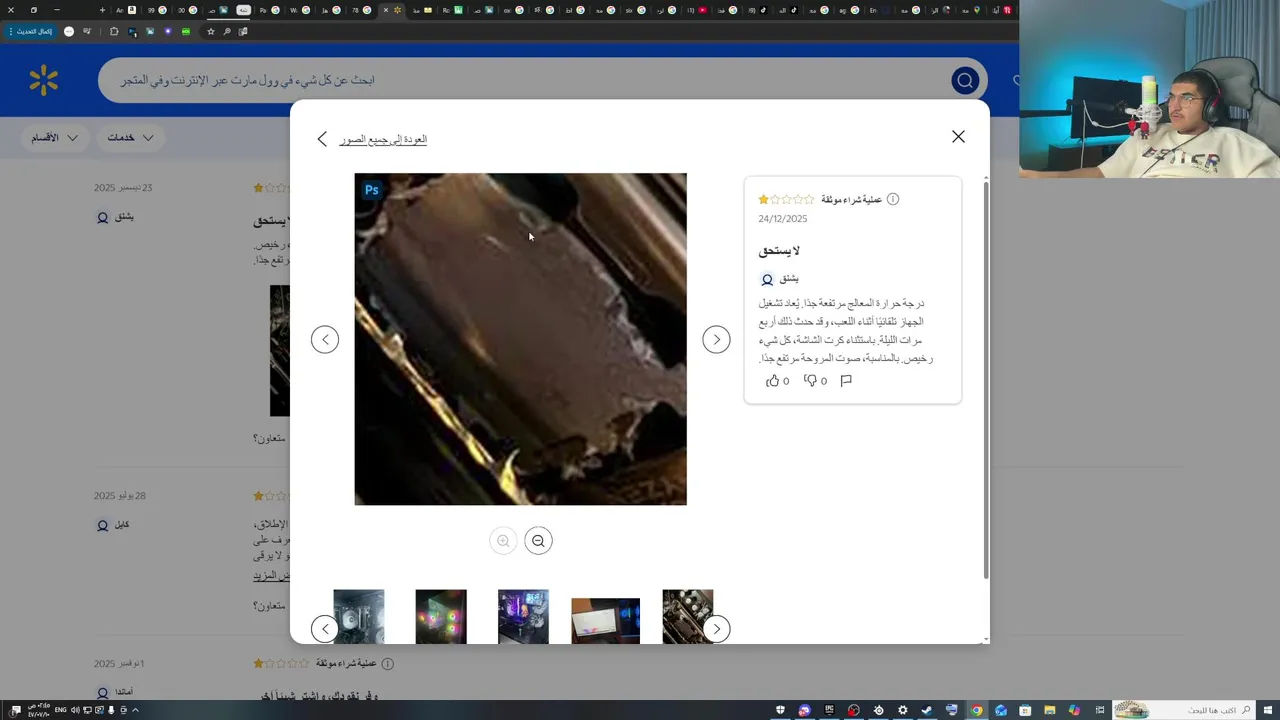Open verified purchase info icon in the modal
Viewport: 1280px width, 720px height.
pyautogui.click(x=893, y=199)
